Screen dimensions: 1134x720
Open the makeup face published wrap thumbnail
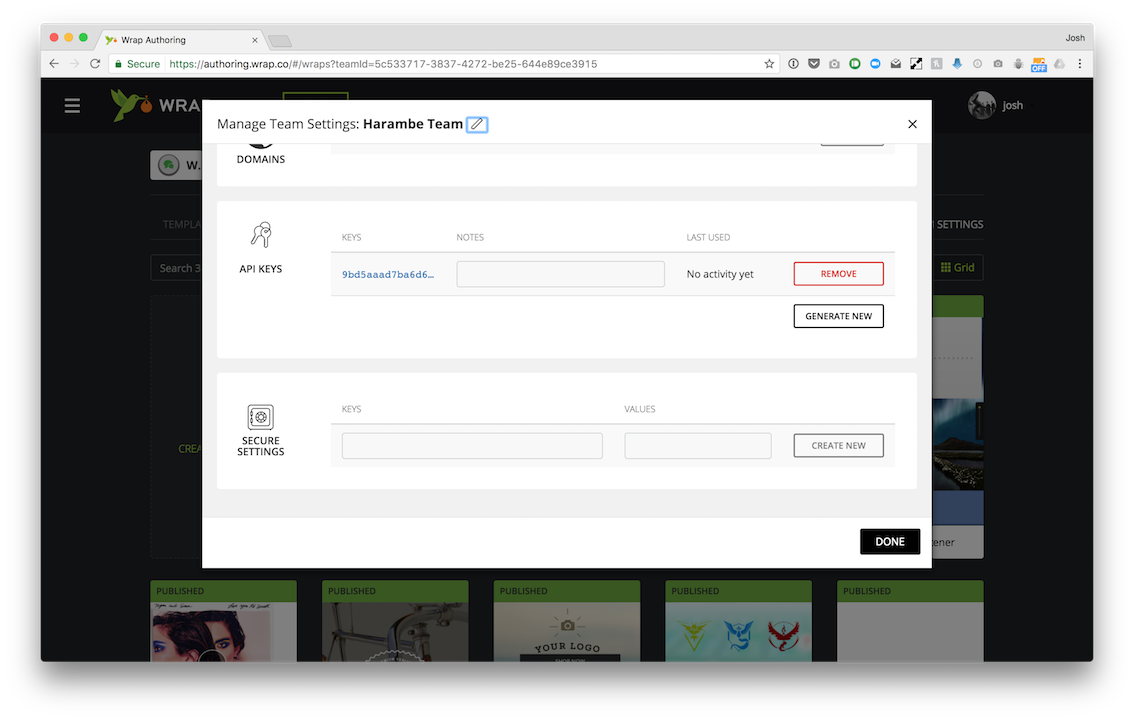(x=223, y=632)
